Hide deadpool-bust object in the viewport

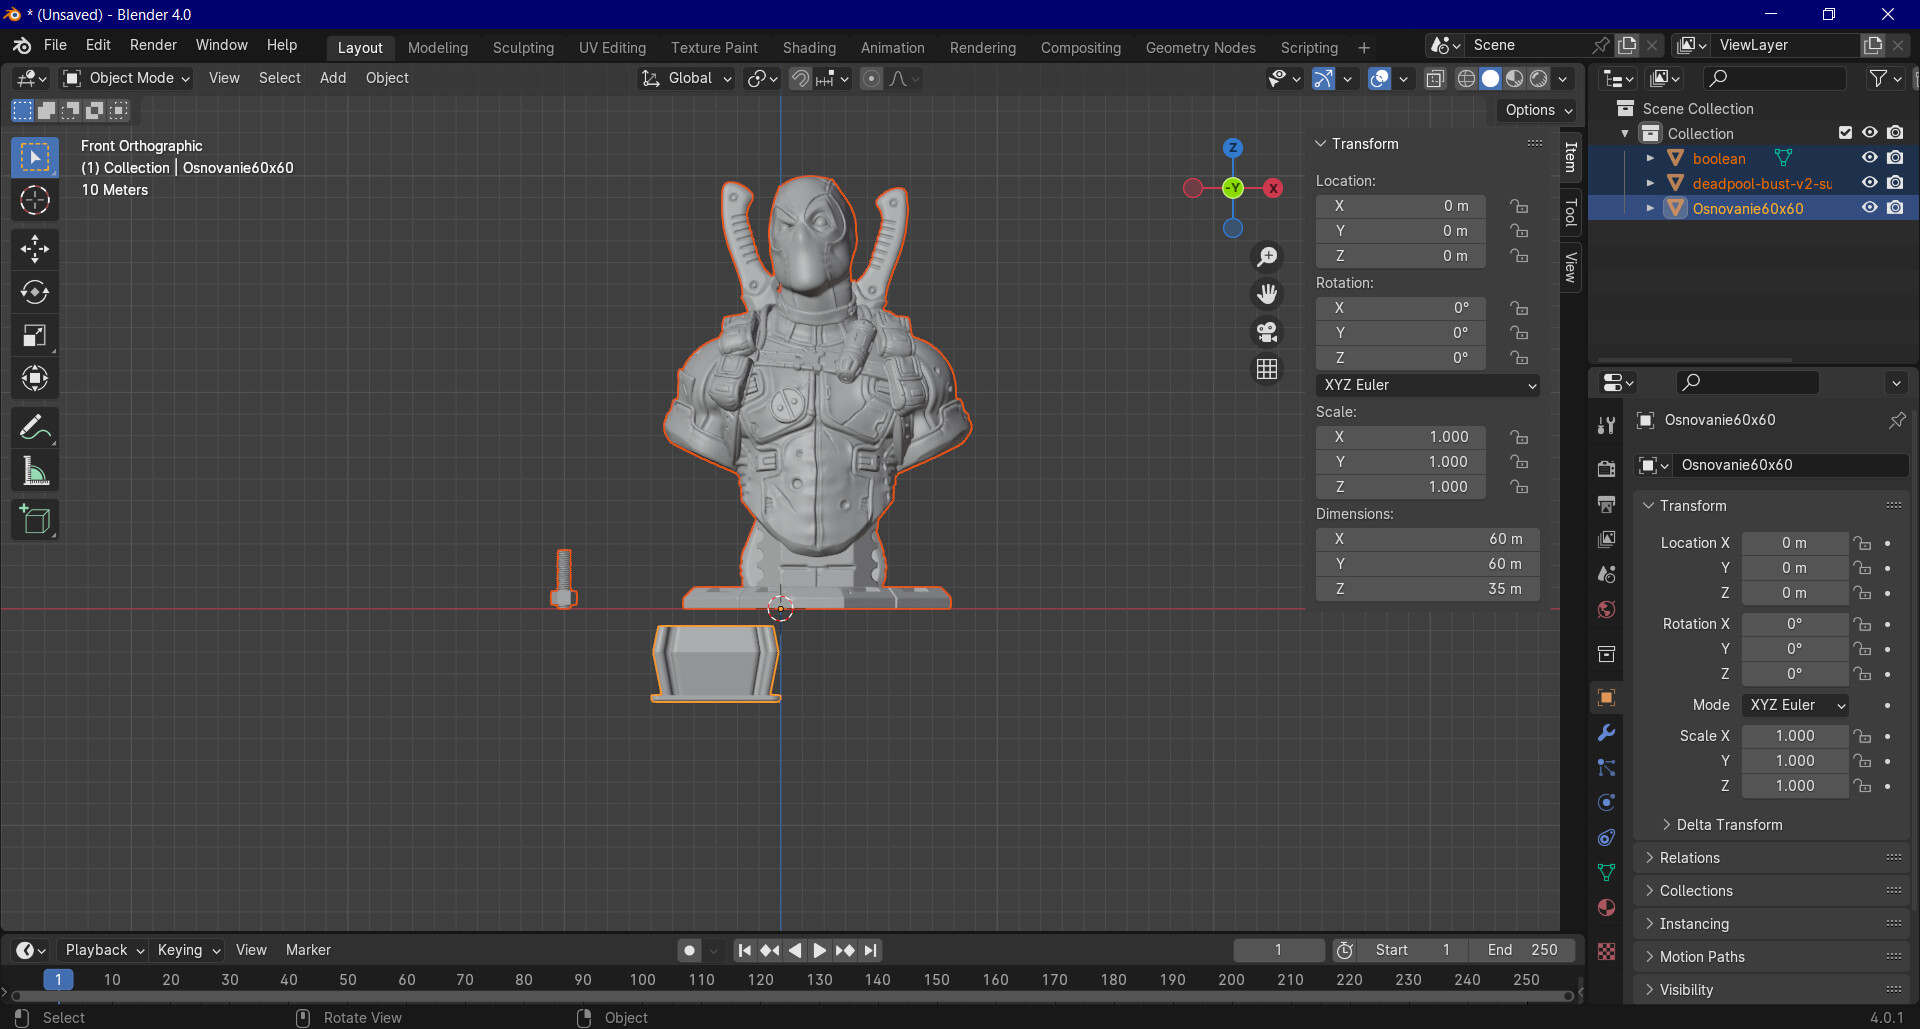pyautogui.click(x=1869, y=183)
